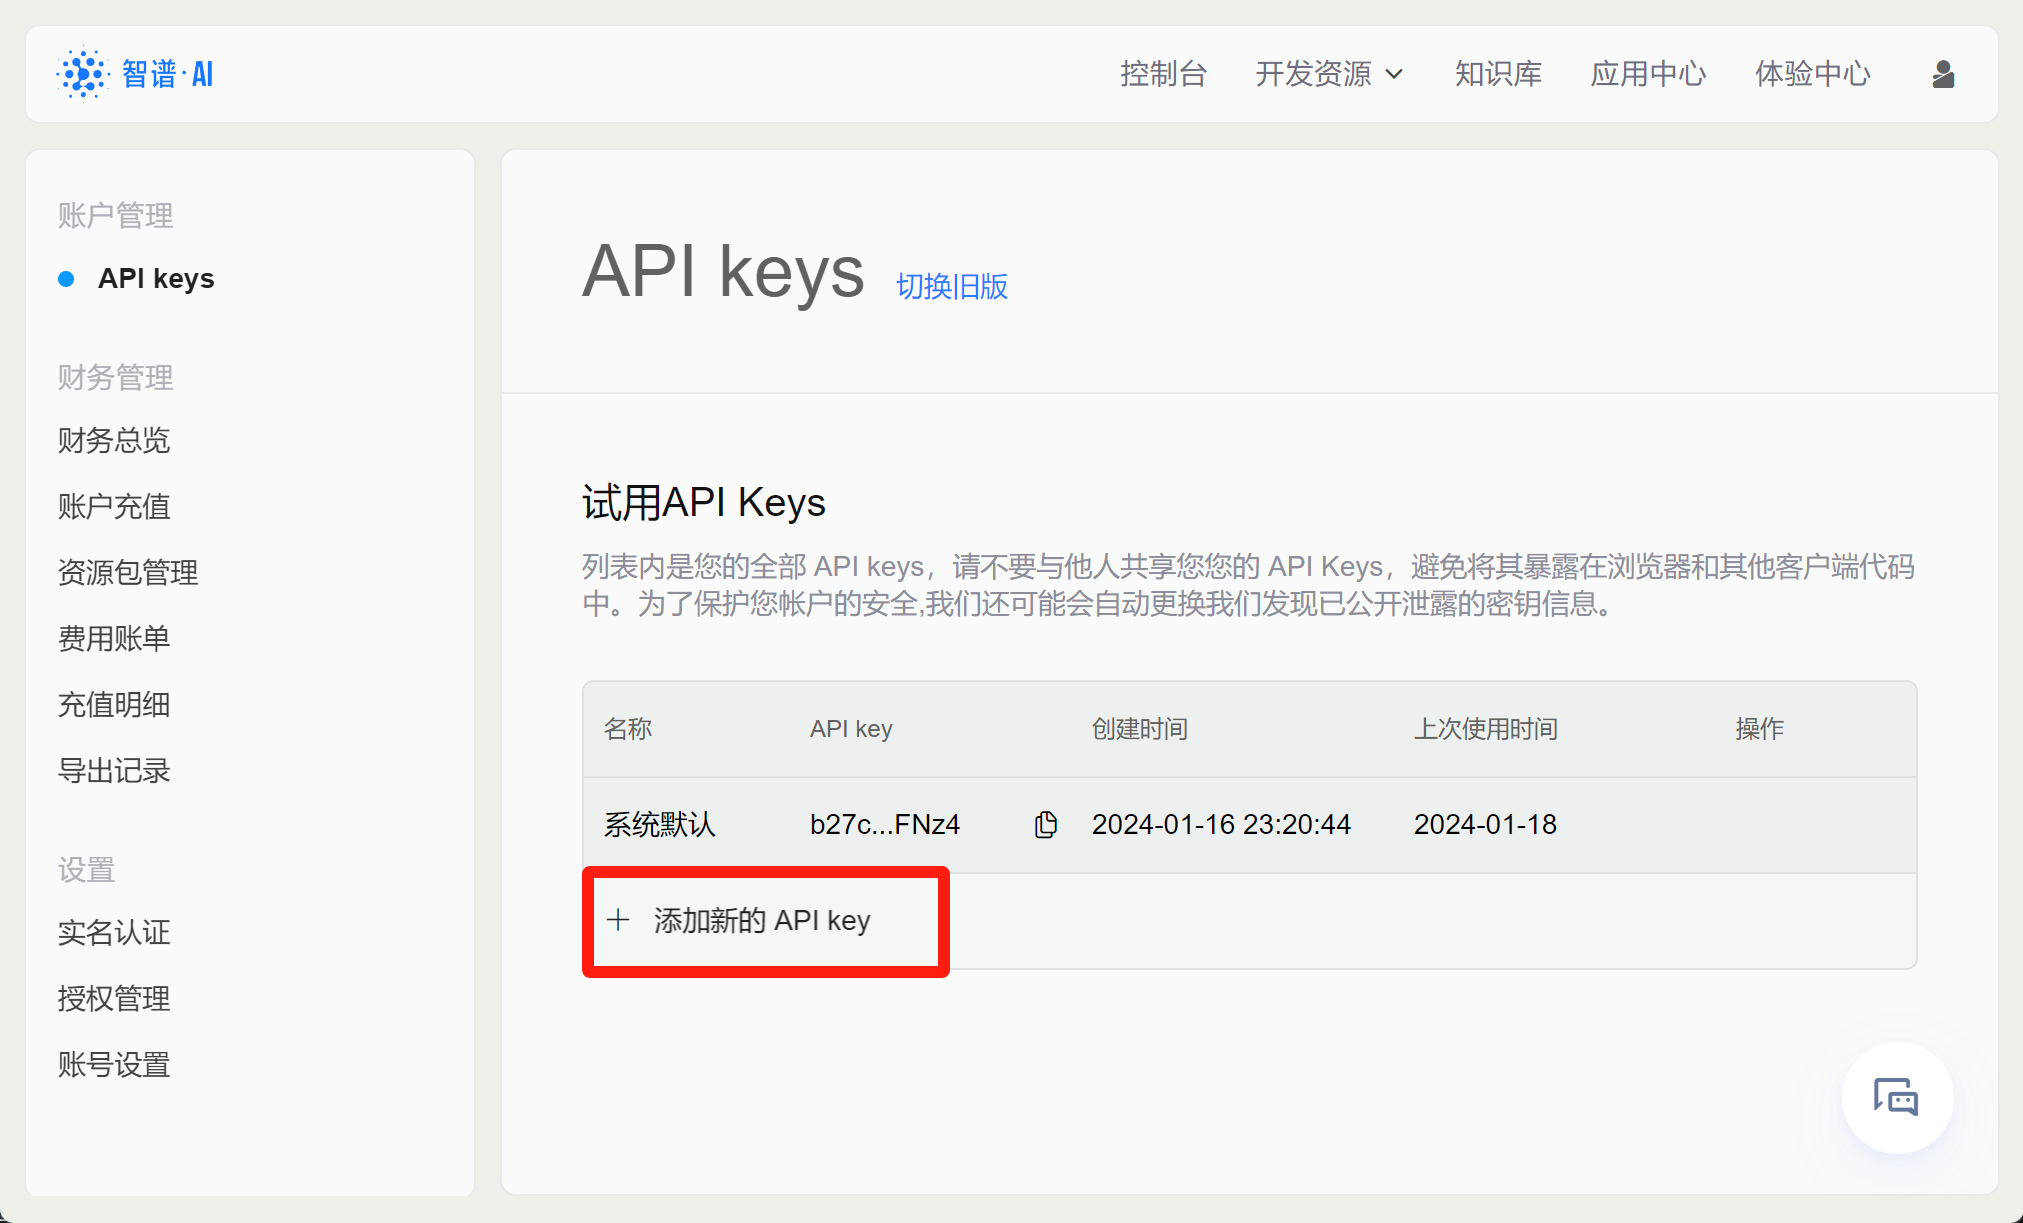Open the user profile icon
Image resolution: width=2023 pixels, height=1223 pixels.
(1942, 74)
